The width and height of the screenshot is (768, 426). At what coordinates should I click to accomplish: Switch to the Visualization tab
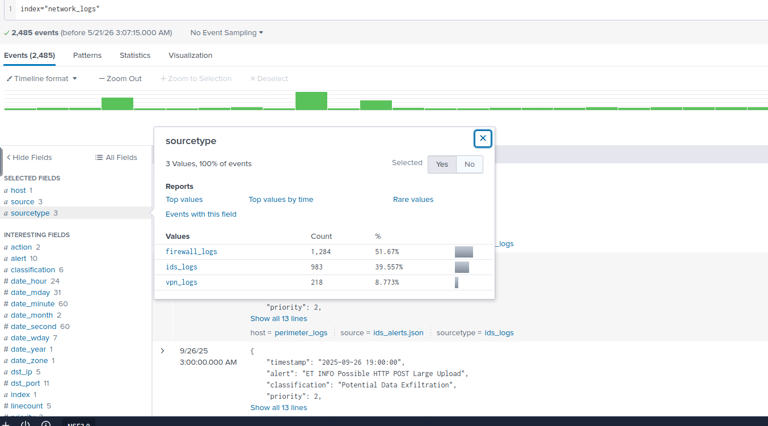[190, 55]
